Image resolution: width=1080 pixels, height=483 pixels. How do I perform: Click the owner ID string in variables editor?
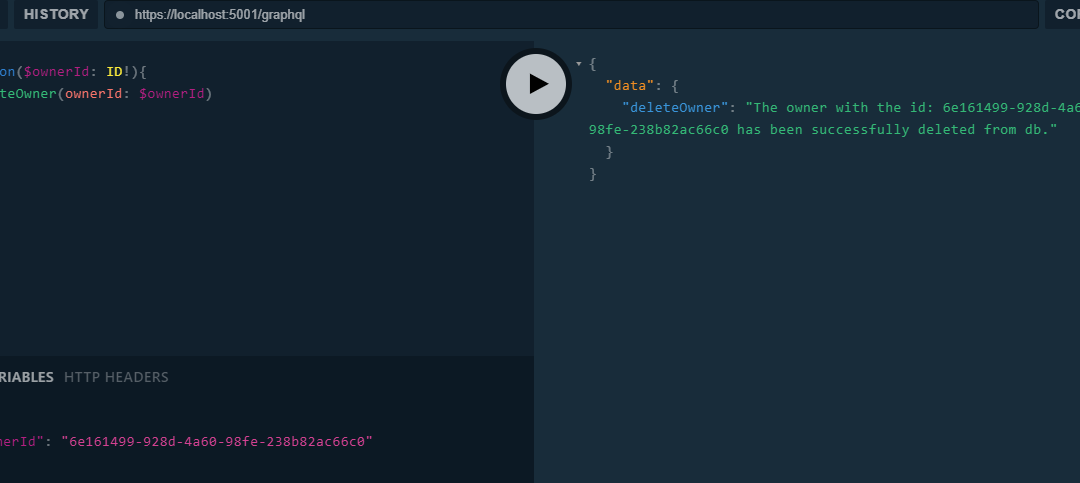coord(216,440)
